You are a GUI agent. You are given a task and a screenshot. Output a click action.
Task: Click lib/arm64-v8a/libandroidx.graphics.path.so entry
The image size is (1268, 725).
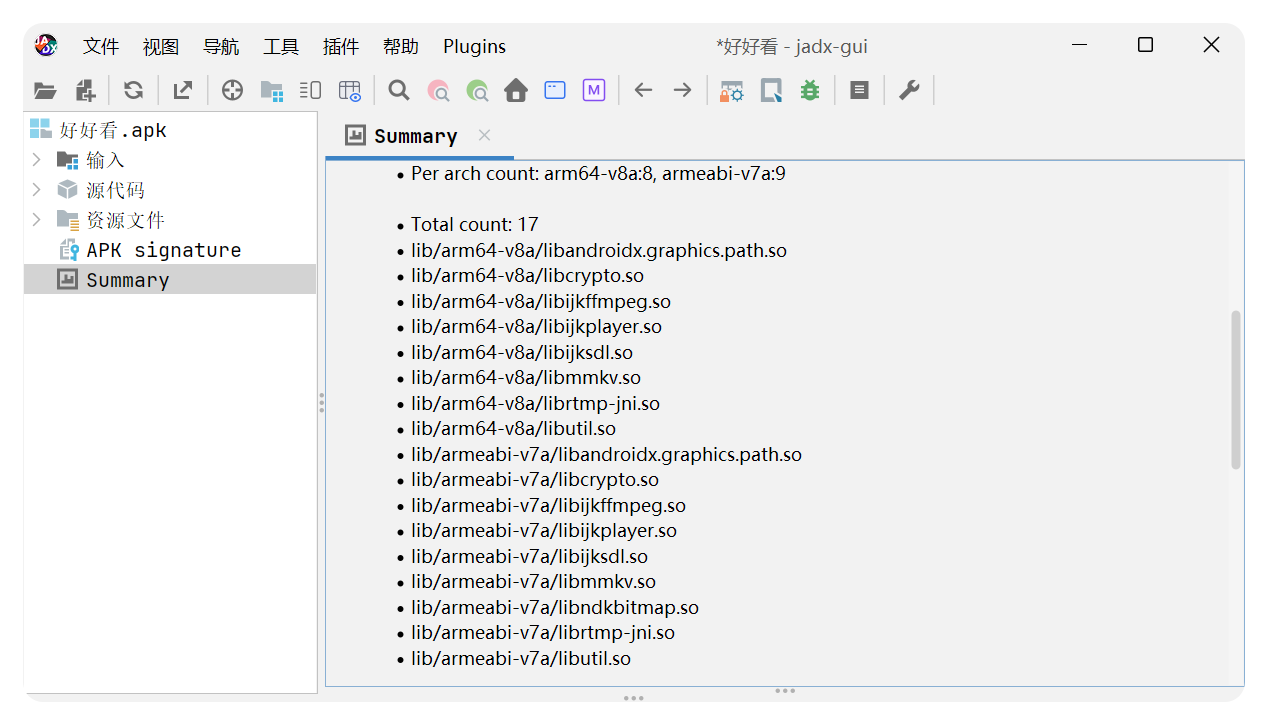(x=599, y=250)
